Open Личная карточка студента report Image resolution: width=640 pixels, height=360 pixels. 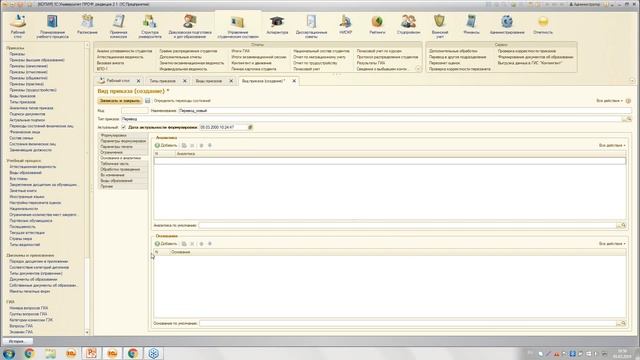pos(254,69)
